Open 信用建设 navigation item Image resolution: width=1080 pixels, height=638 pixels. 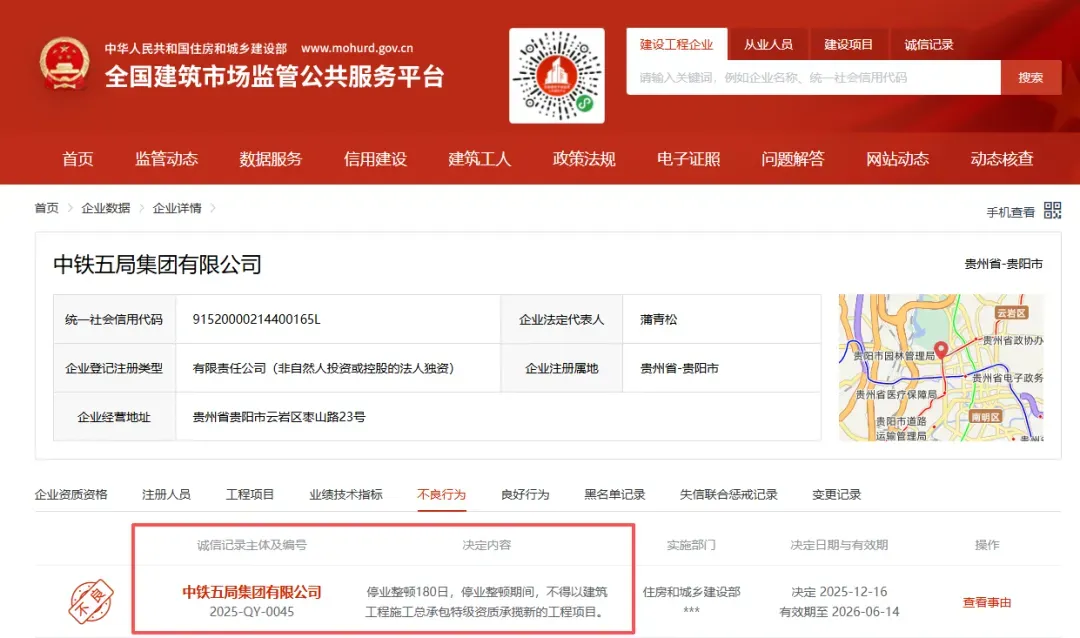click(375, 158)
